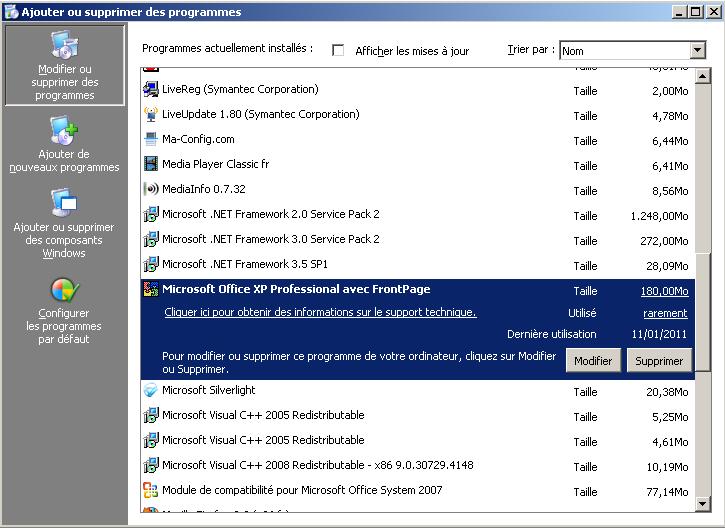
Task: Click the 77,14Mo size value
Action: 667,492
